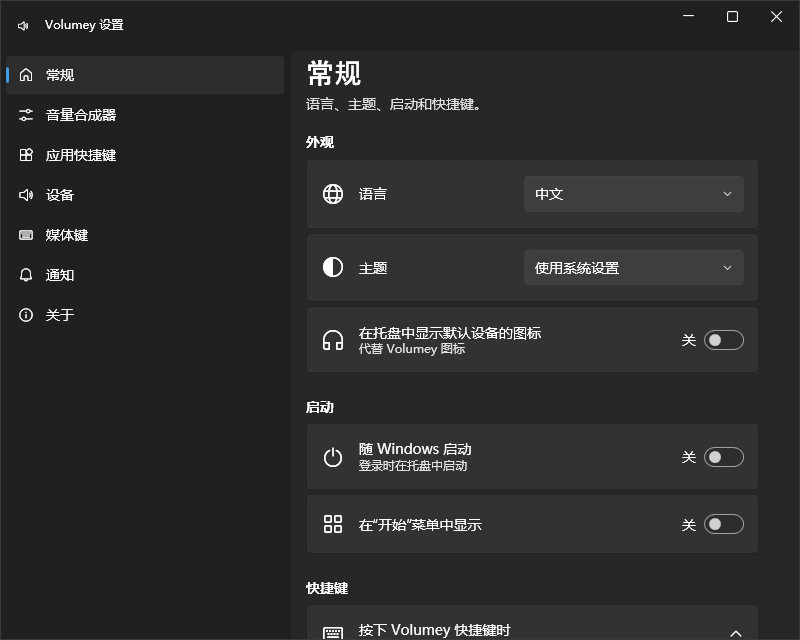Click the keyboard icon beside 媒体键

pos(26,235)
